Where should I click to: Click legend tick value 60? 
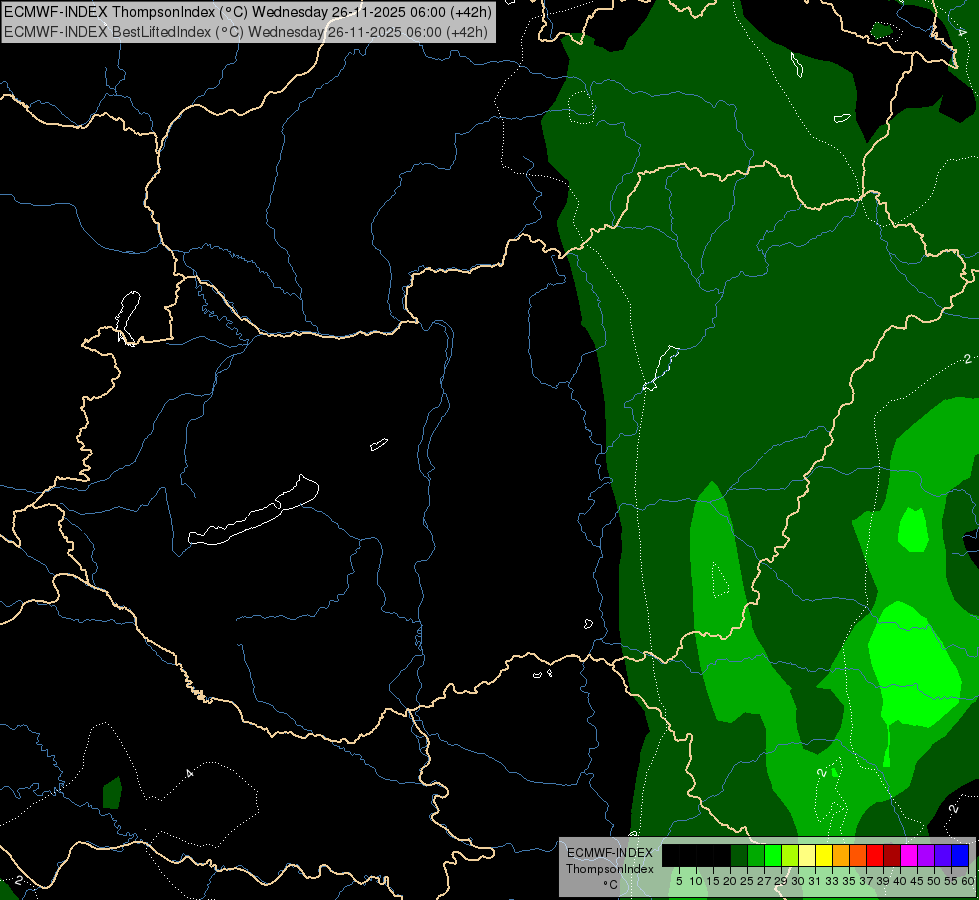coord(968,881)
